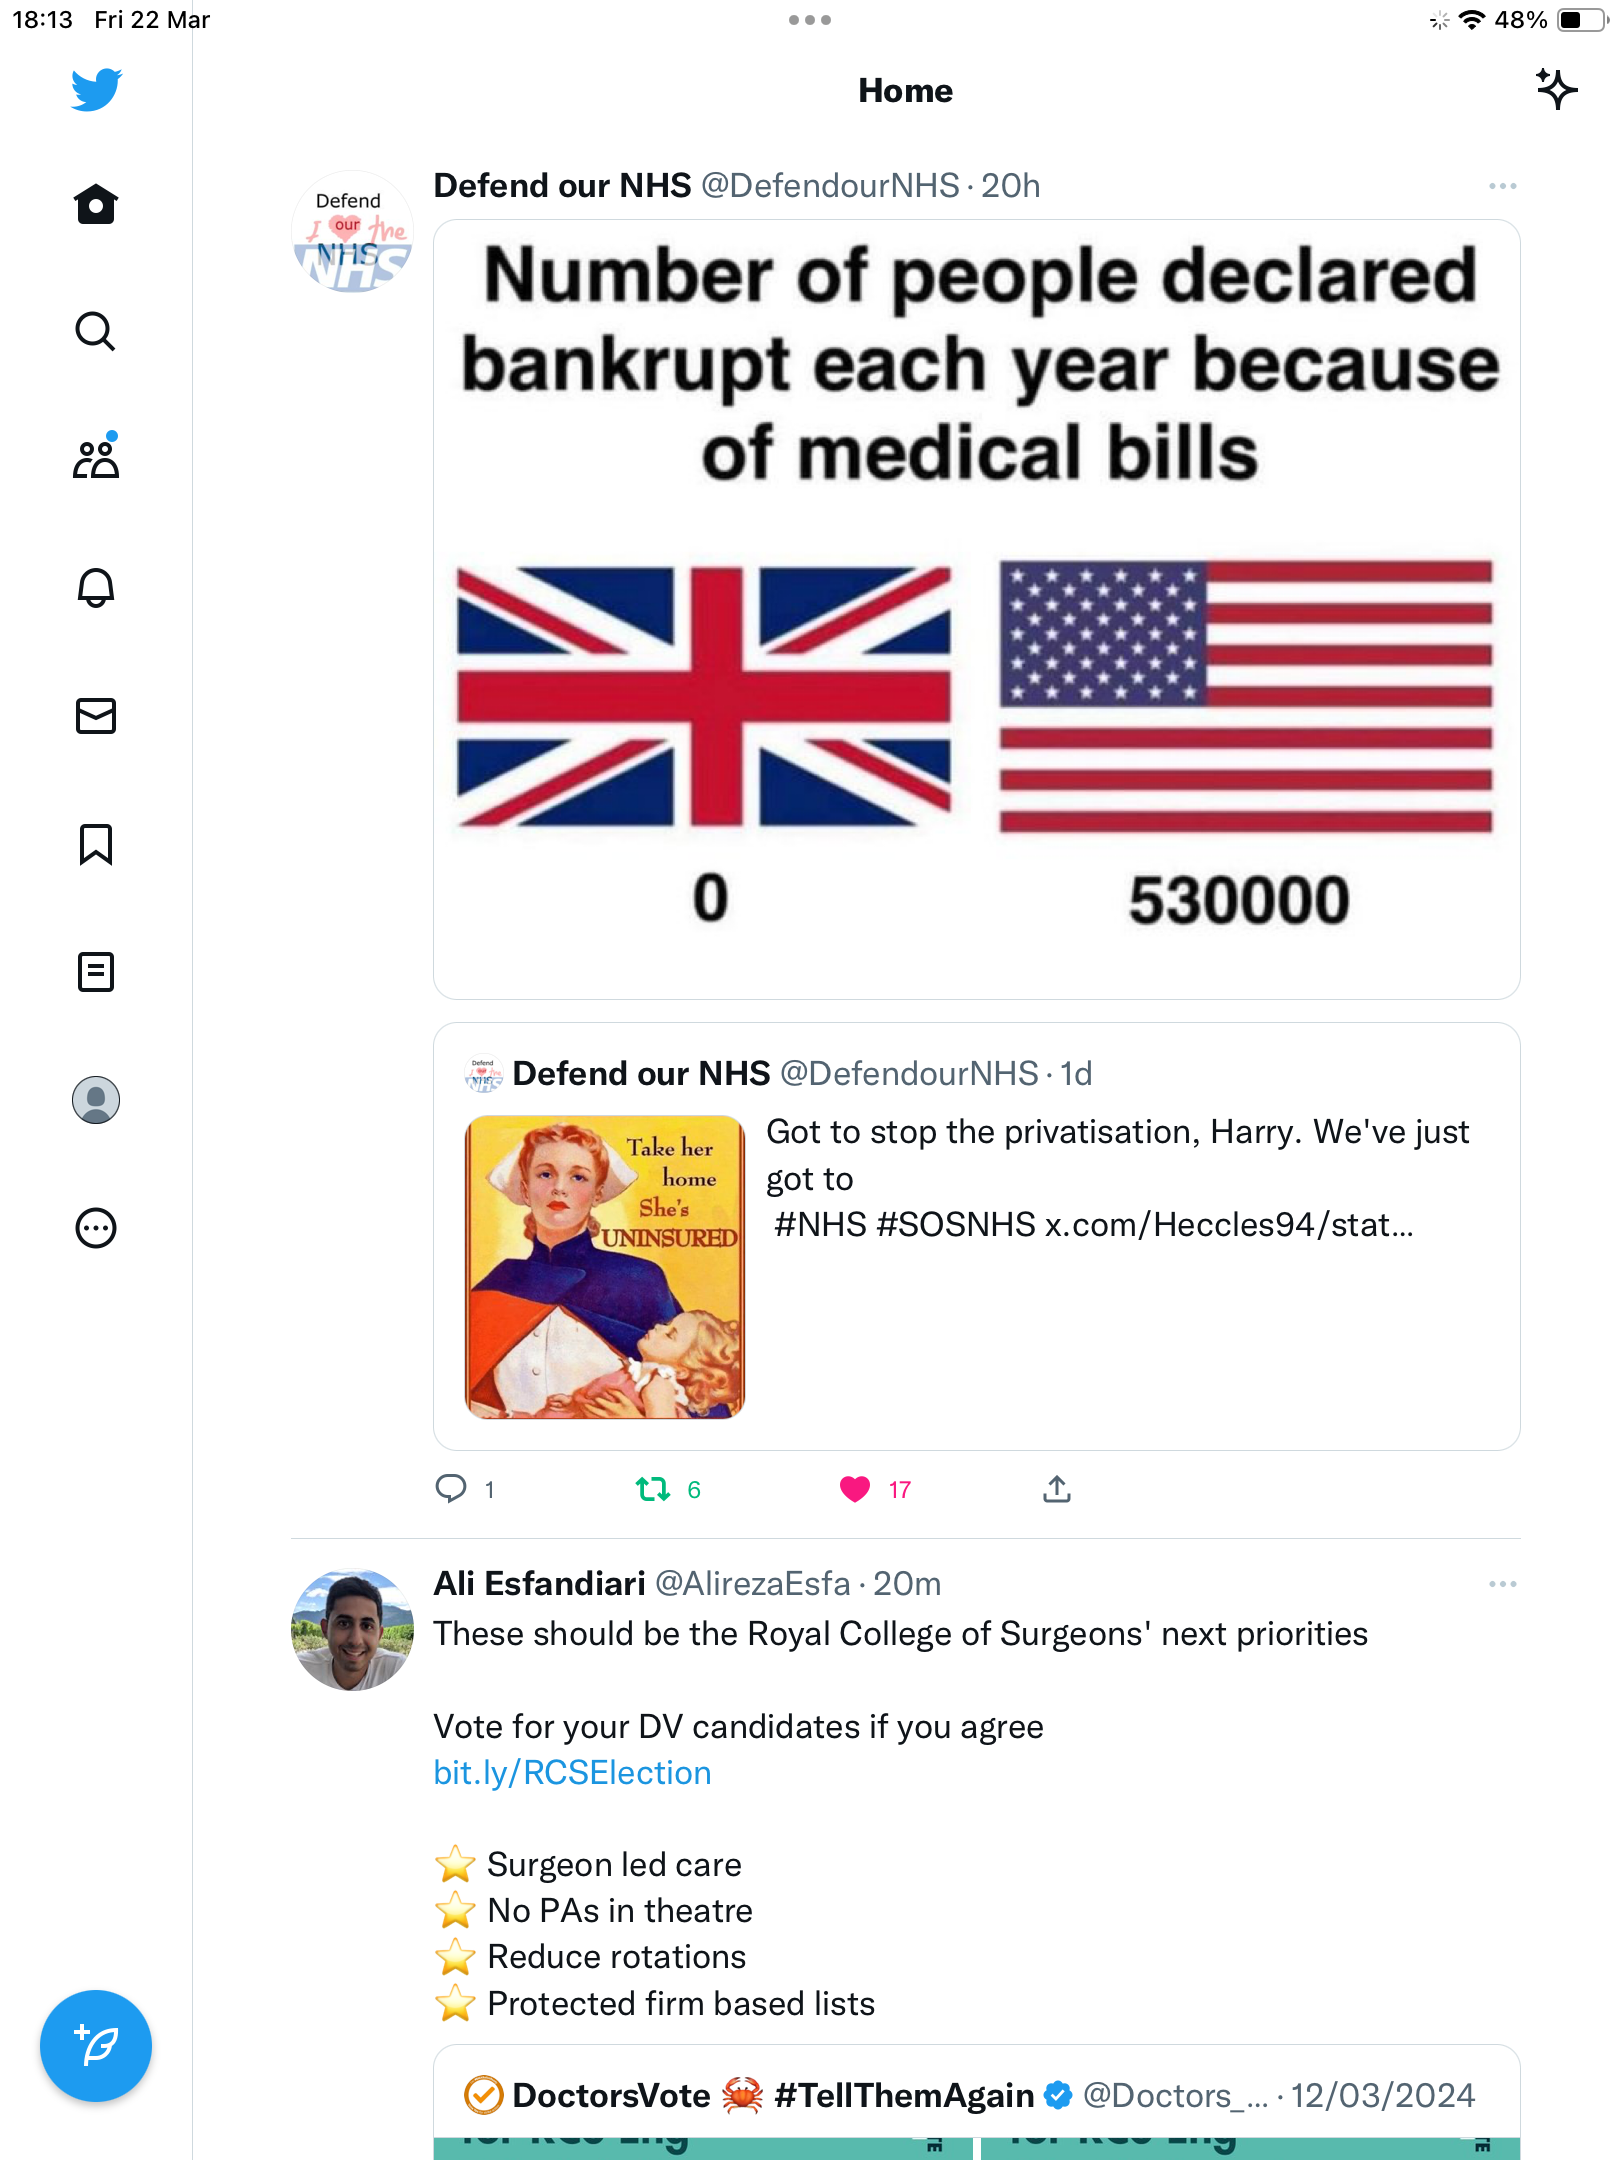
Task: Open the Twitter bird logo
Action: coord(96,90)
